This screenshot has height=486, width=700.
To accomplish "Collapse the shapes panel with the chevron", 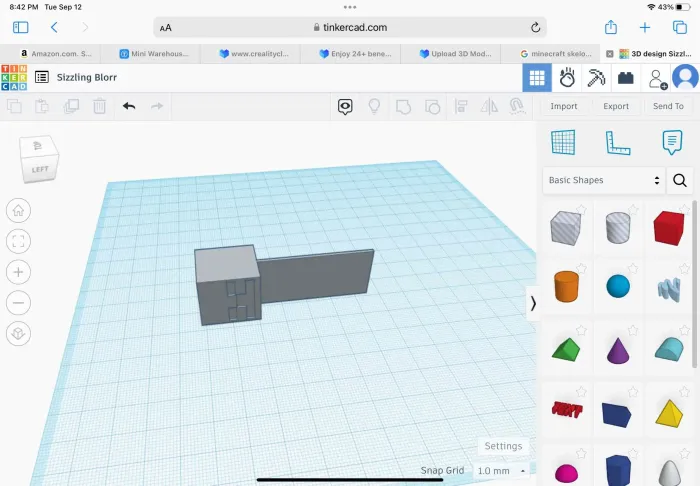I will (x=533, y=303).
